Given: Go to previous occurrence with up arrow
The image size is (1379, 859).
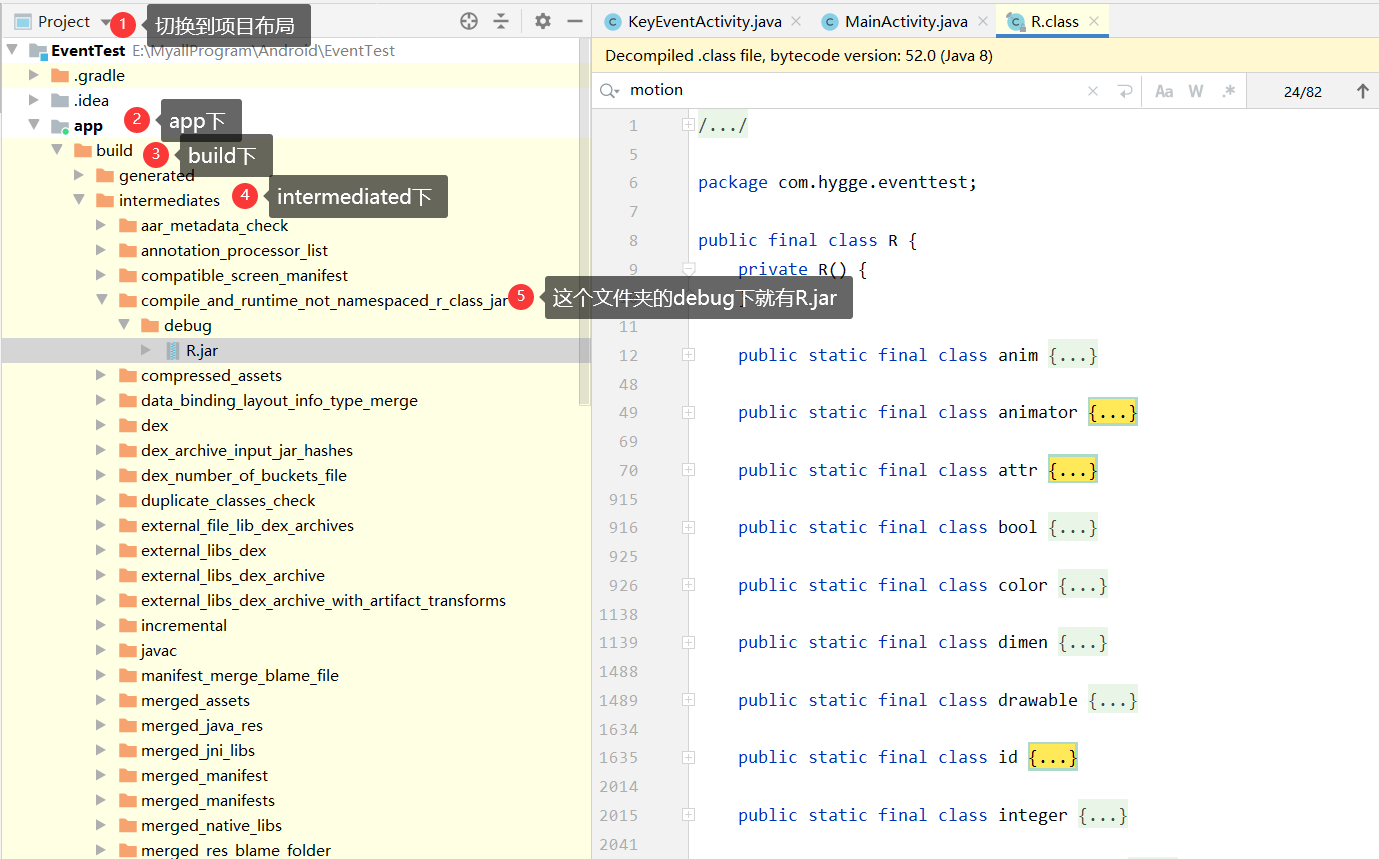Looking at the screenshot, I should (x=1362, y=91).
